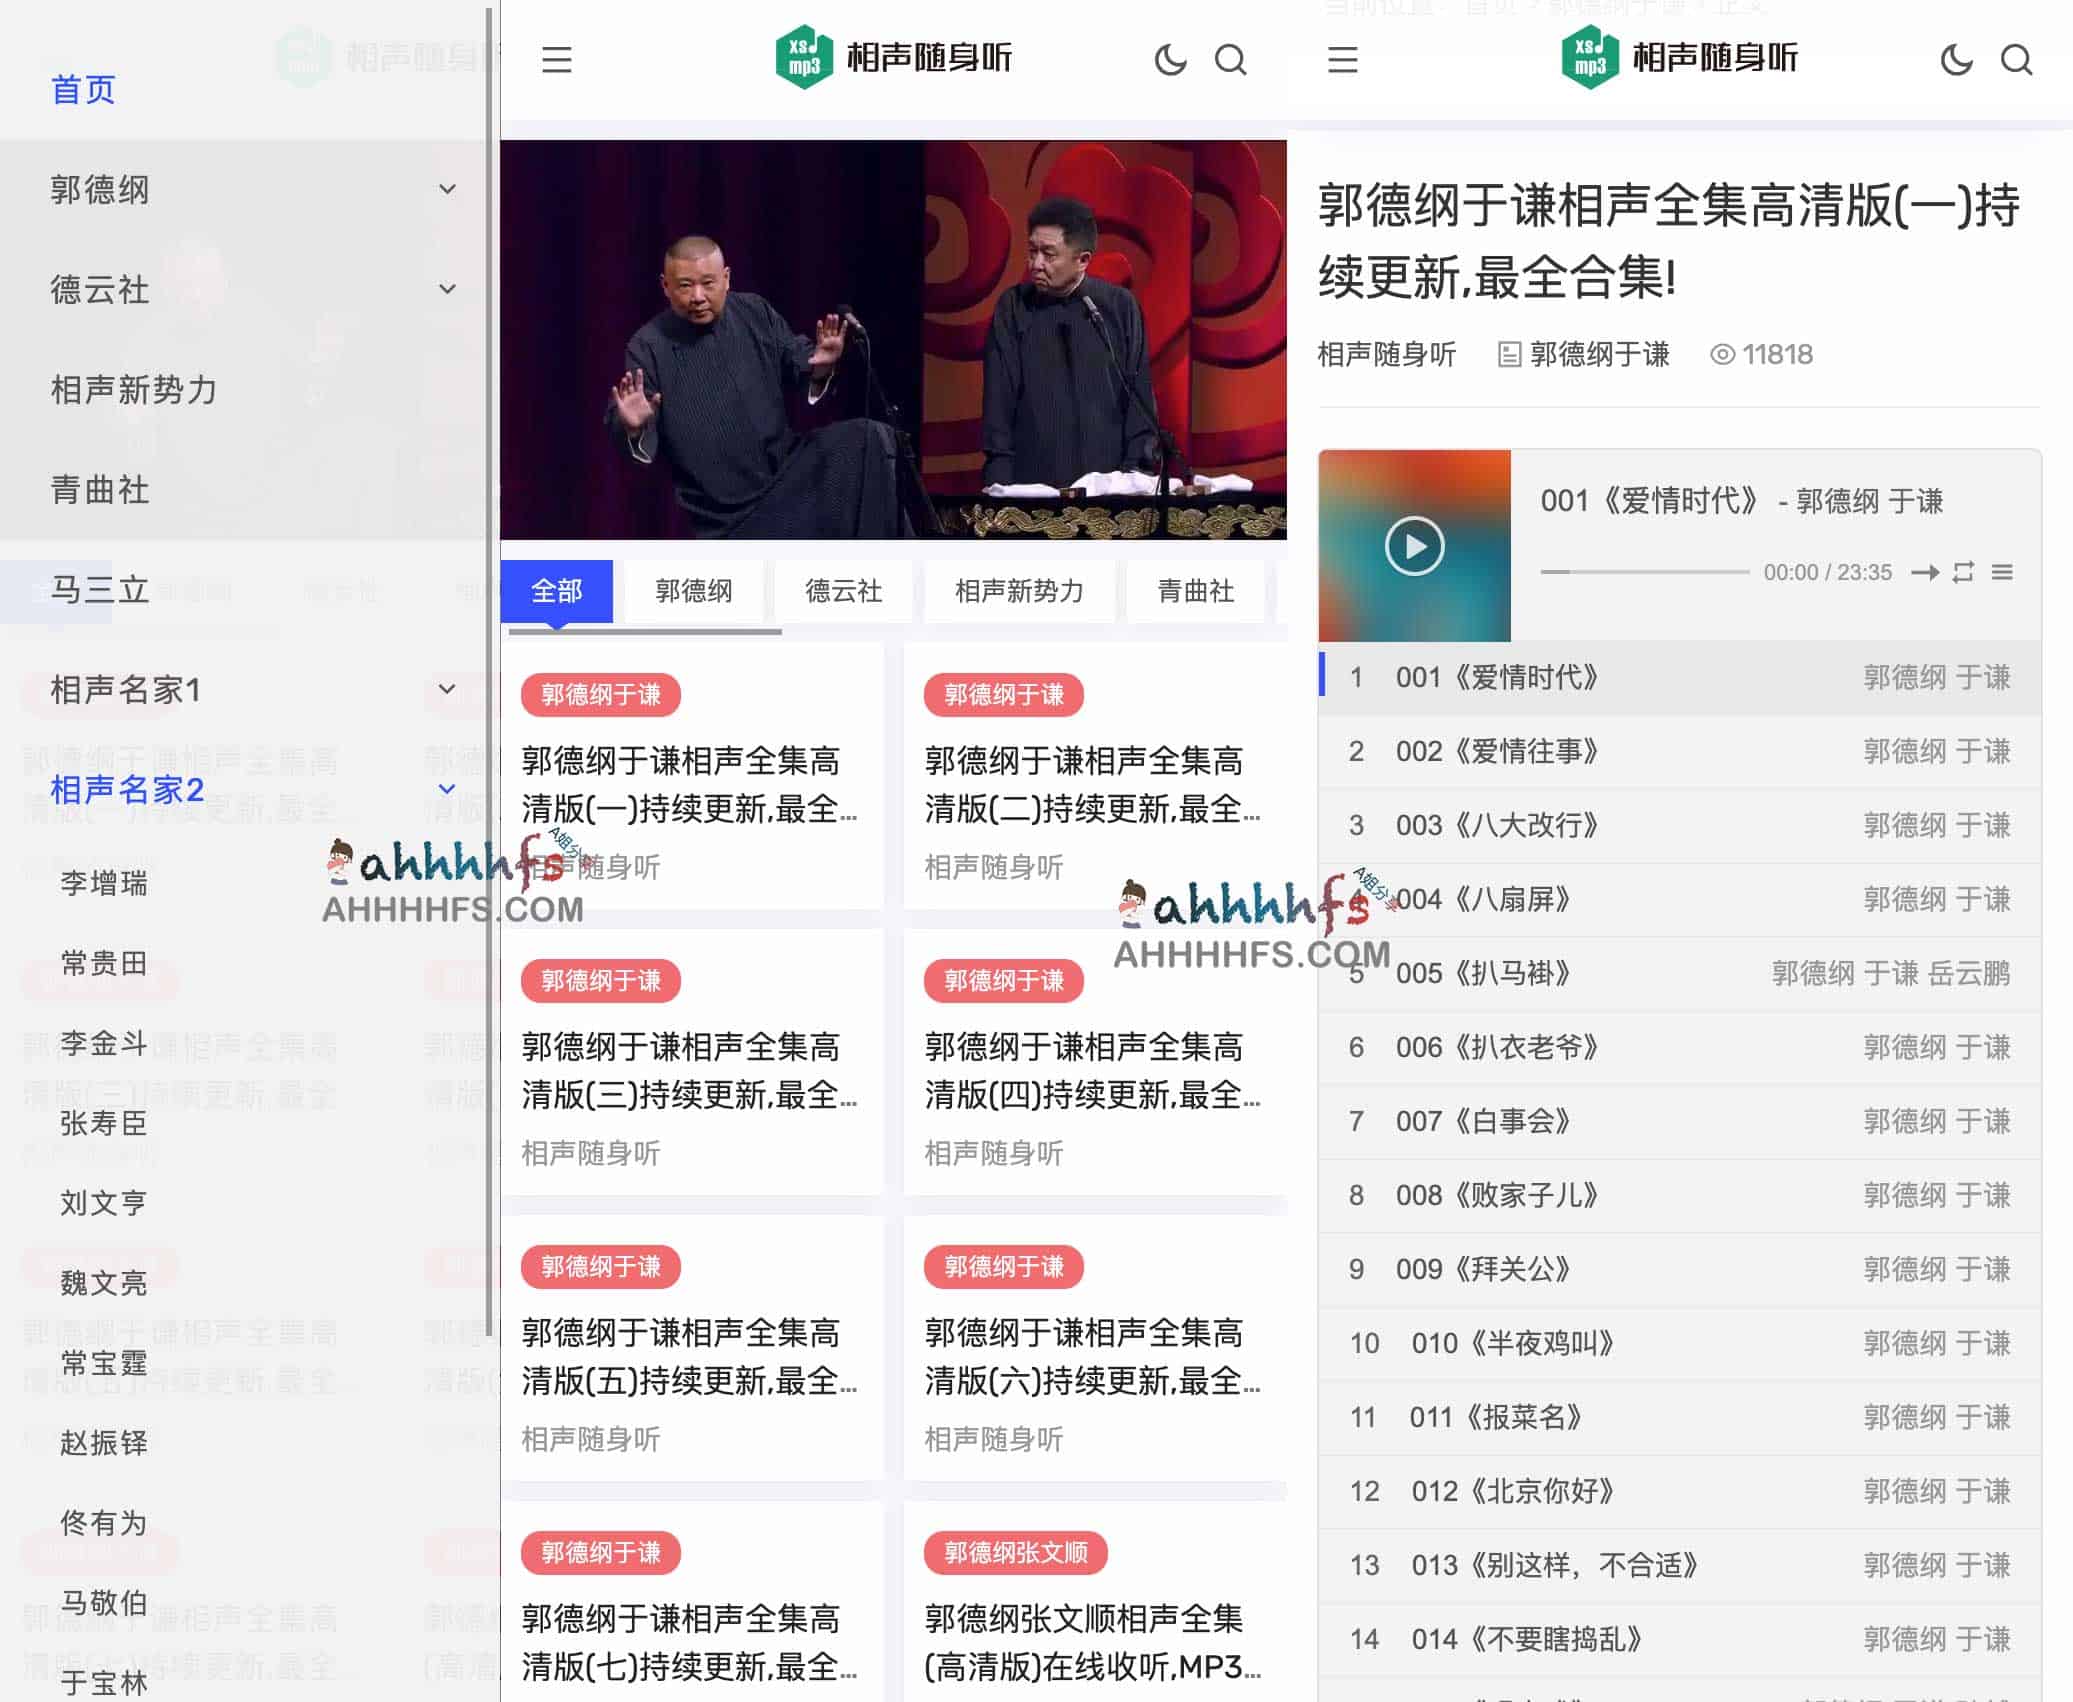The height and width of the screenshot is (1702, 2073).
Task: Select 常宝霆 in the sidebar submenu
Action: pyautogui.click(x=104, y=1363)
